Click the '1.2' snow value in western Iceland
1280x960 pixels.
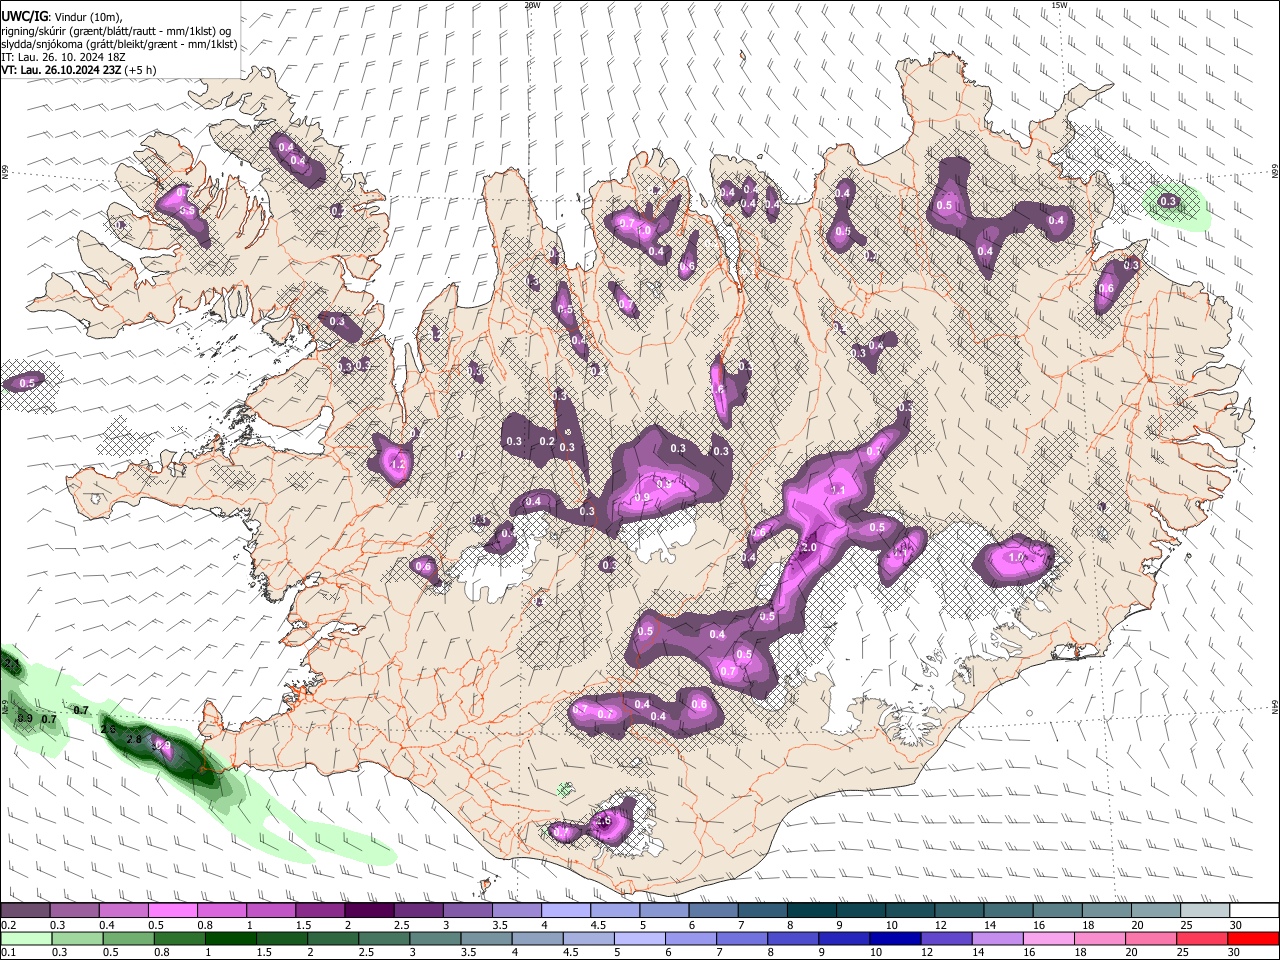396,465
